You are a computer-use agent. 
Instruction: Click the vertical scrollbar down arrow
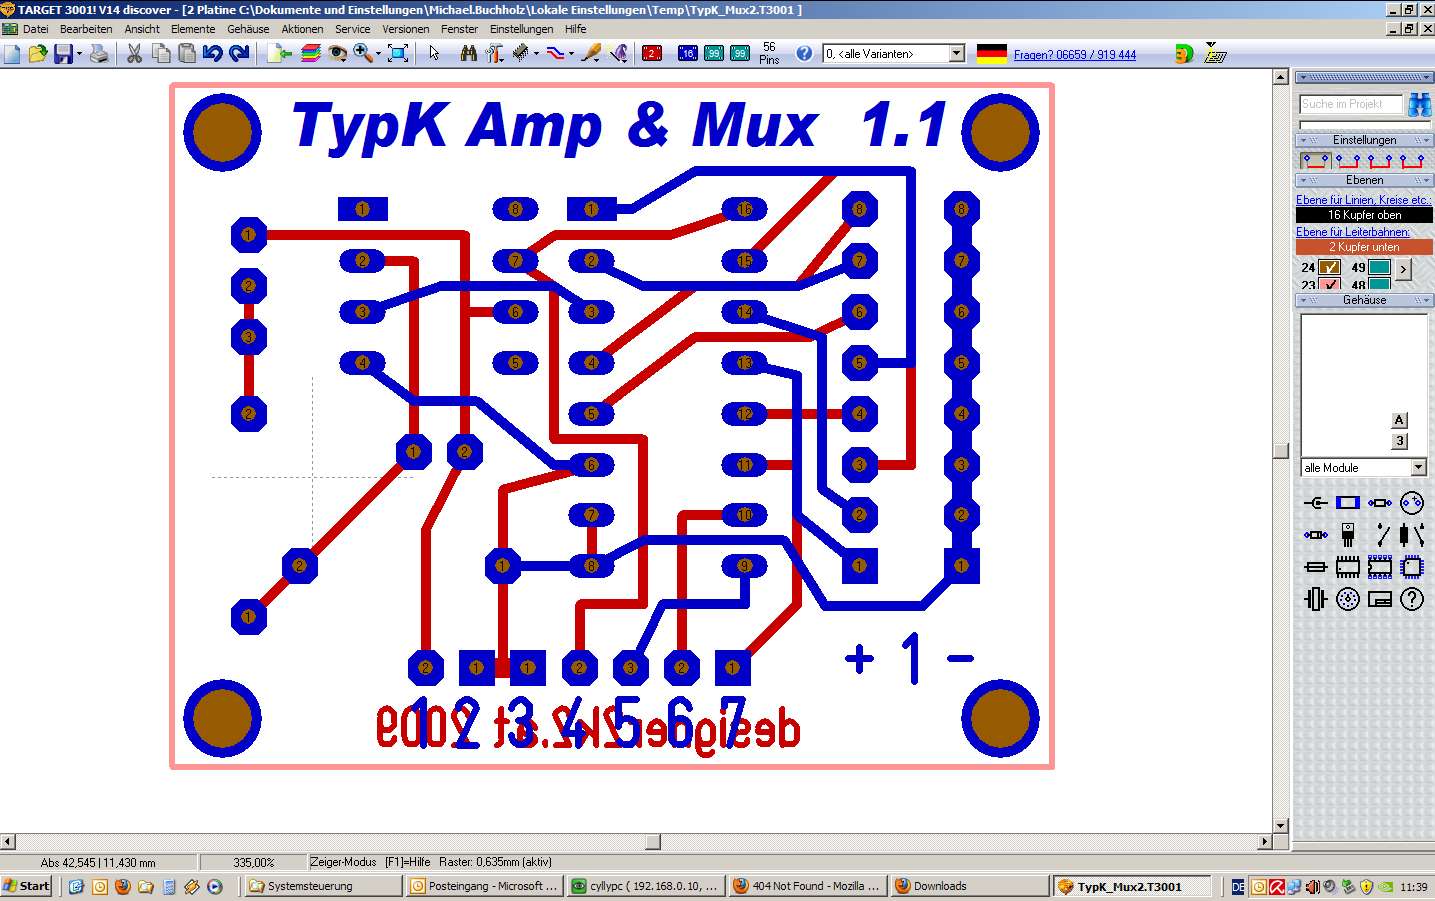click(1281, 826)
